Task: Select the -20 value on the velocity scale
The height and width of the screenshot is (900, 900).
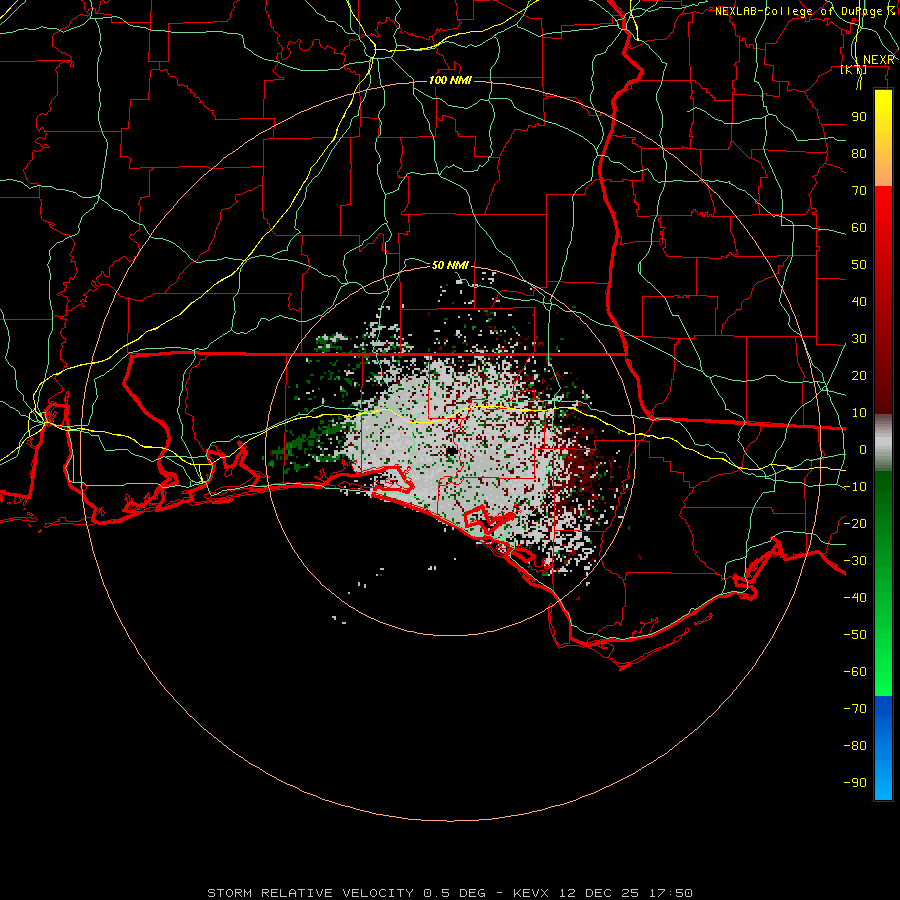Action: pos(855,524)
